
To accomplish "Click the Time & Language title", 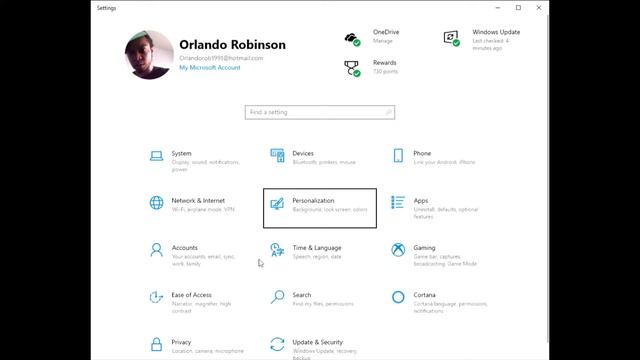I will (x=317, y=248).
